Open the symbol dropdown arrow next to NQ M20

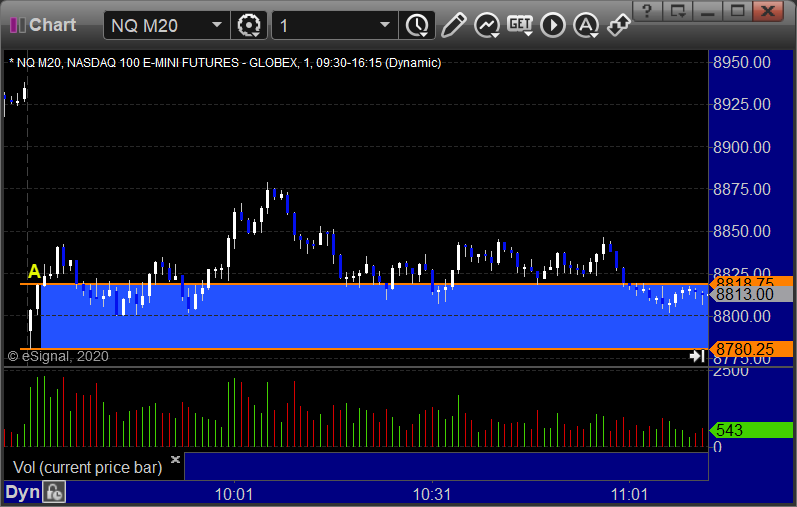(217, 25)
